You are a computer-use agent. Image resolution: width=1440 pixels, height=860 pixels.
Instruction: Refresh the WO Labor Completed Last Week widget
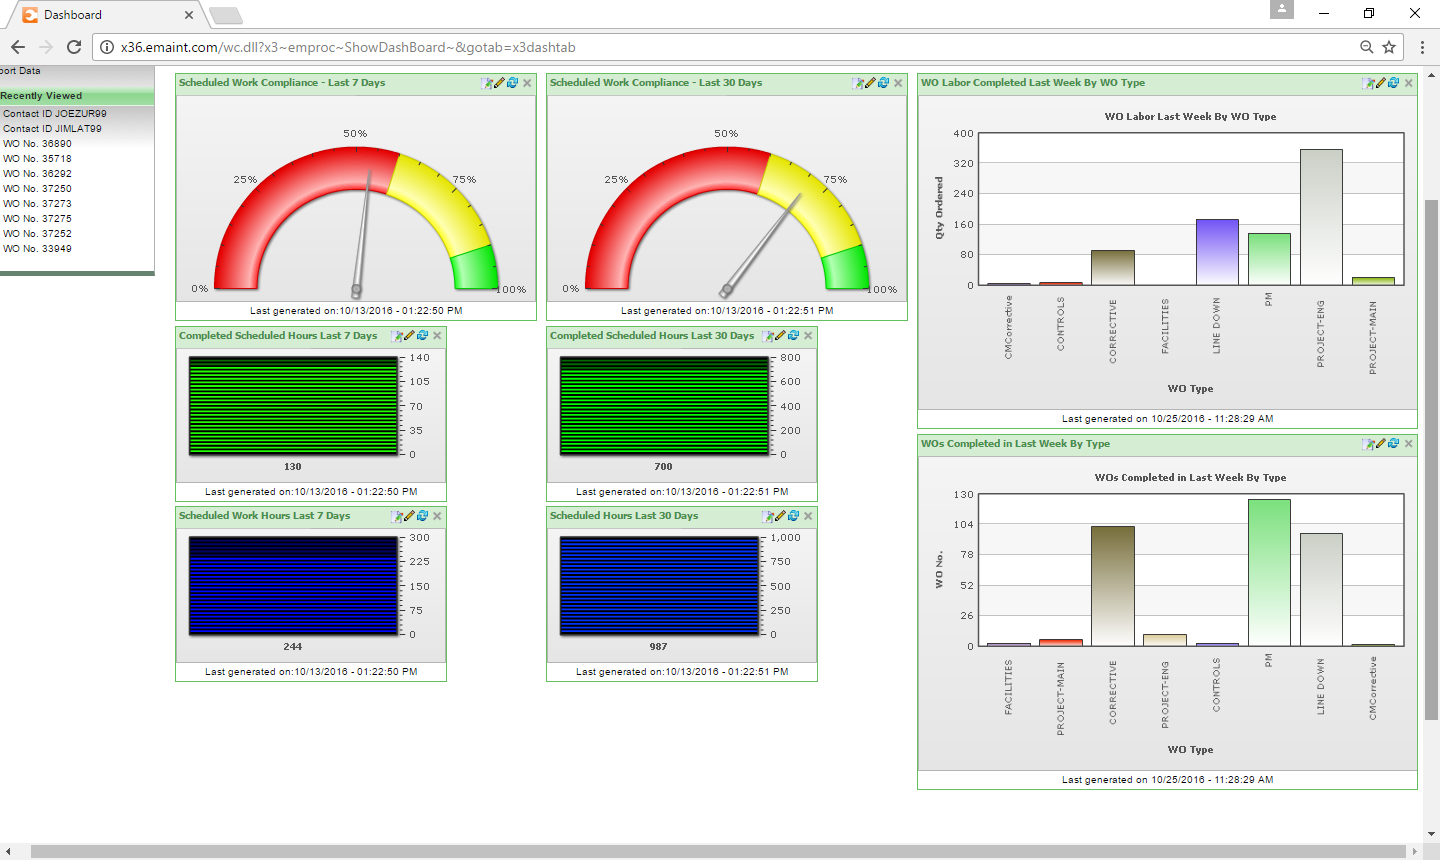pos(1394,83)
